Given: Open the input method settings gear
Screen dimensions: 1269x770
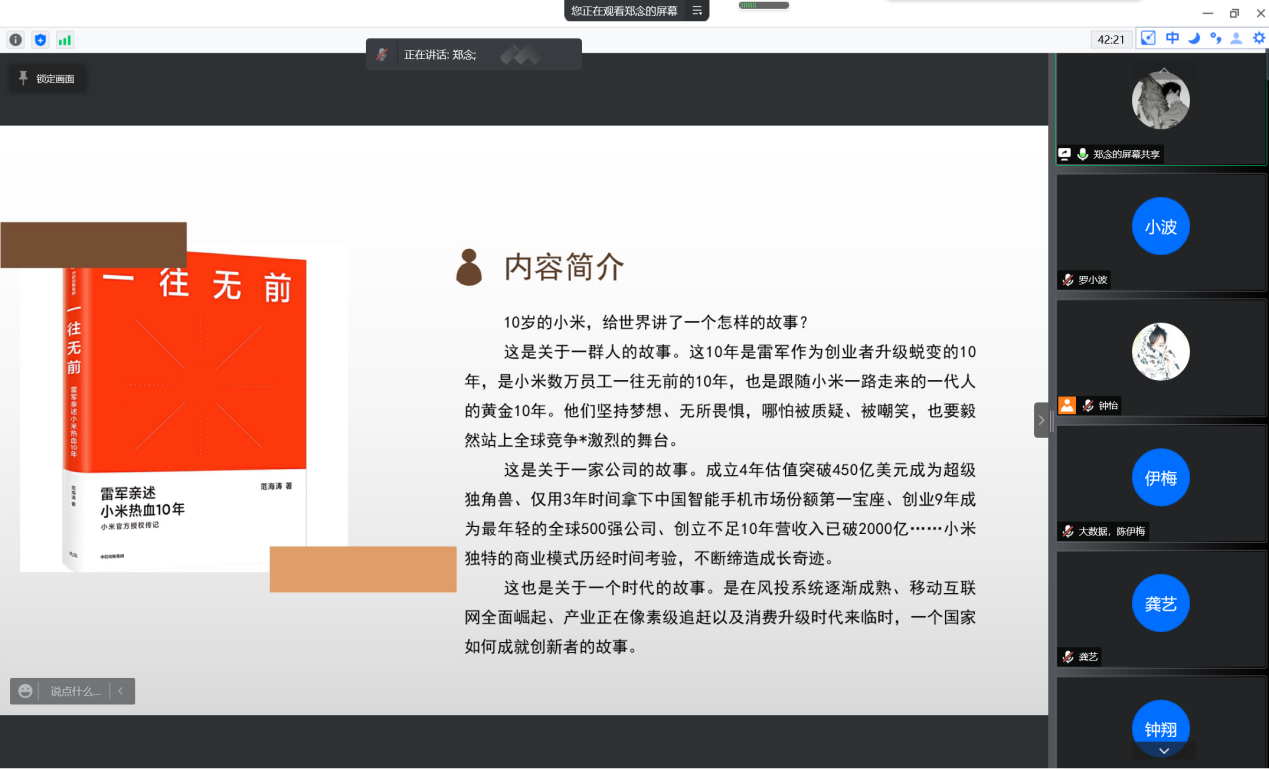Looking at the screenshot, I should [x=1259, y=38].
